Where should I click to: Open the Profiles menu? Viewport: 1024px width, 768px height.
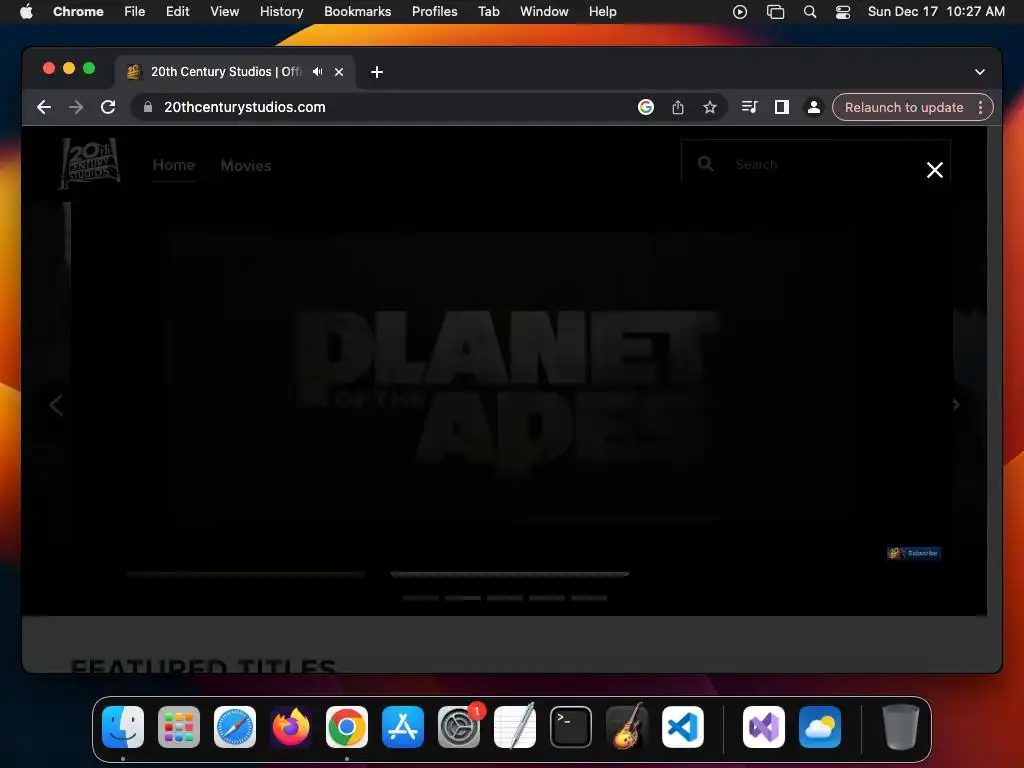[434, 11]
